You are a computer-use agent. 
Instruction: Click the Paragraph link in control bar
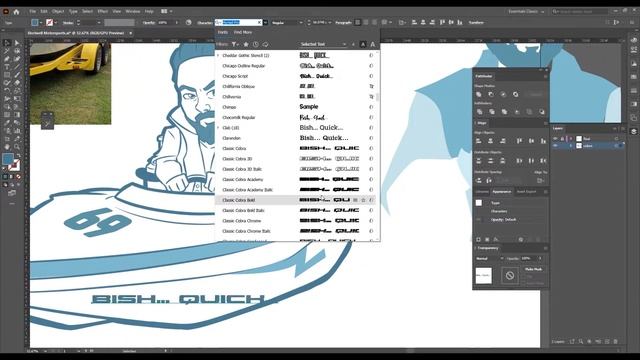pyautogui.click(x=343, y=22)
